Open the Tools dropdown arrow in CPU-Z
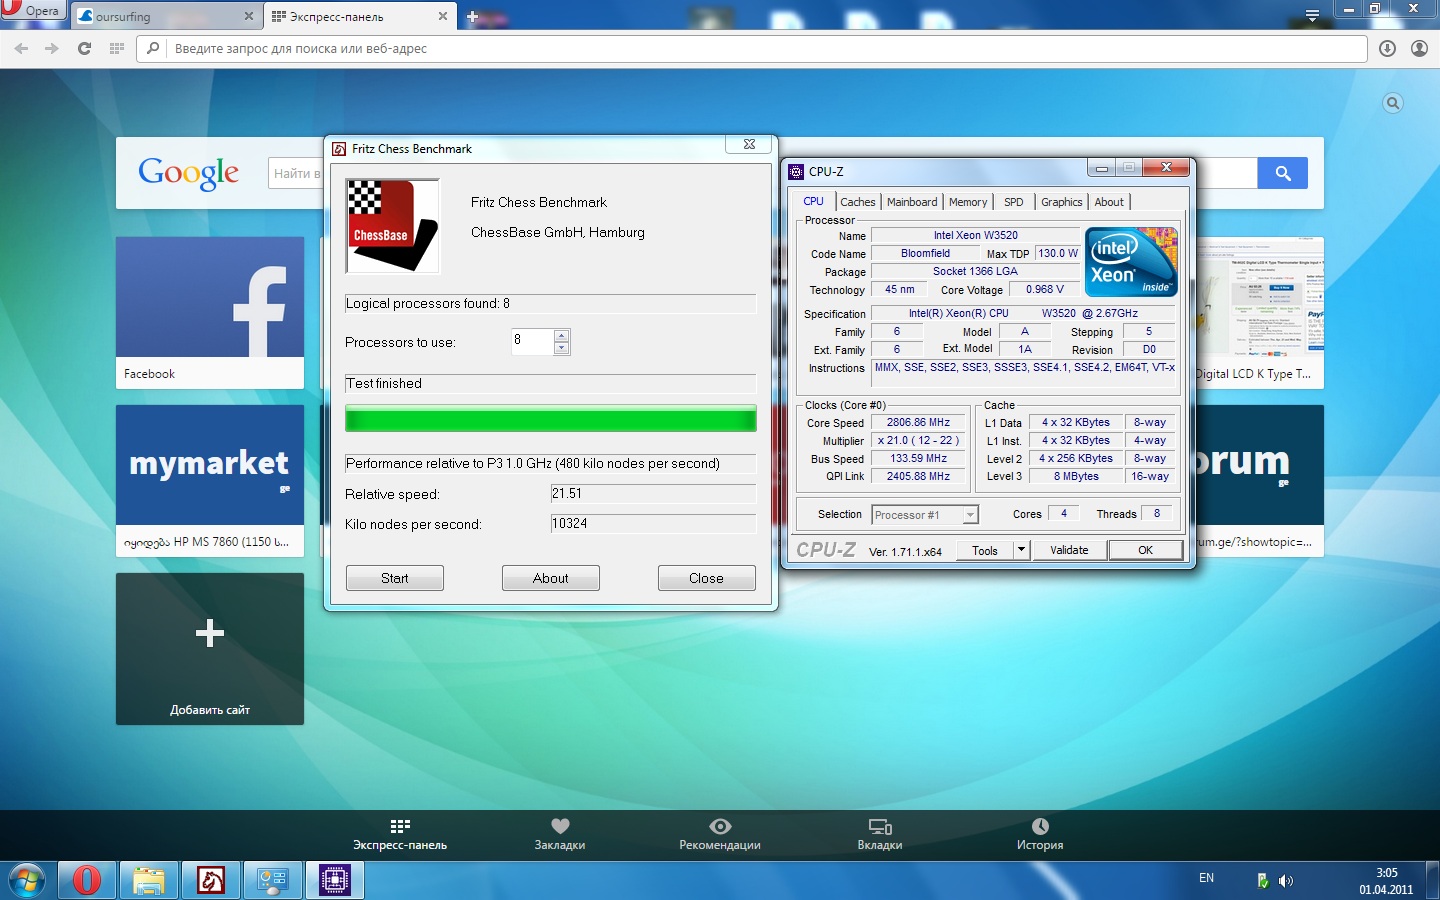This screenshot has width=1440, height=900. tap(1021, 550)
